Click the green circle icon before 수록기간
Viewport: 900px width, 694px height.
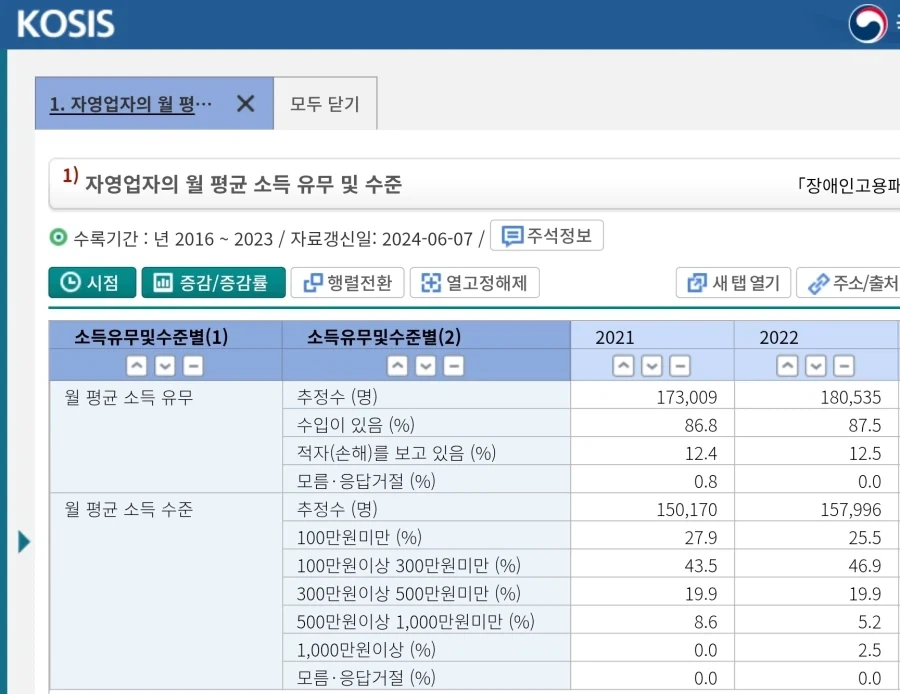click(x=58, y=236)
